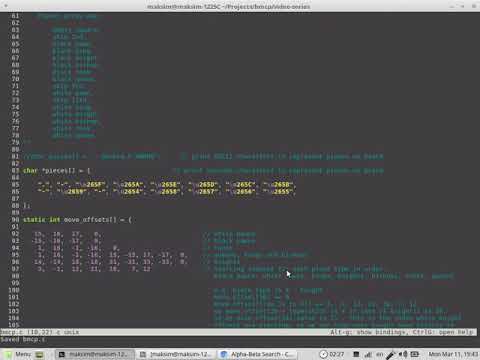Click the 'bmcp.c' file name in status bar

pyautogui.click(x=11, y=332)
